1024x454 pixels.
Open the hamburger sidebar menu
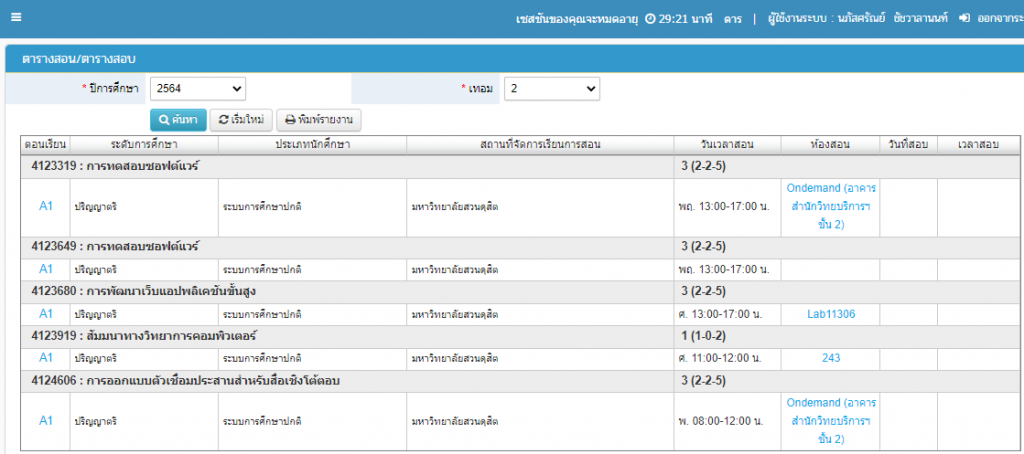tap(15, 18)
